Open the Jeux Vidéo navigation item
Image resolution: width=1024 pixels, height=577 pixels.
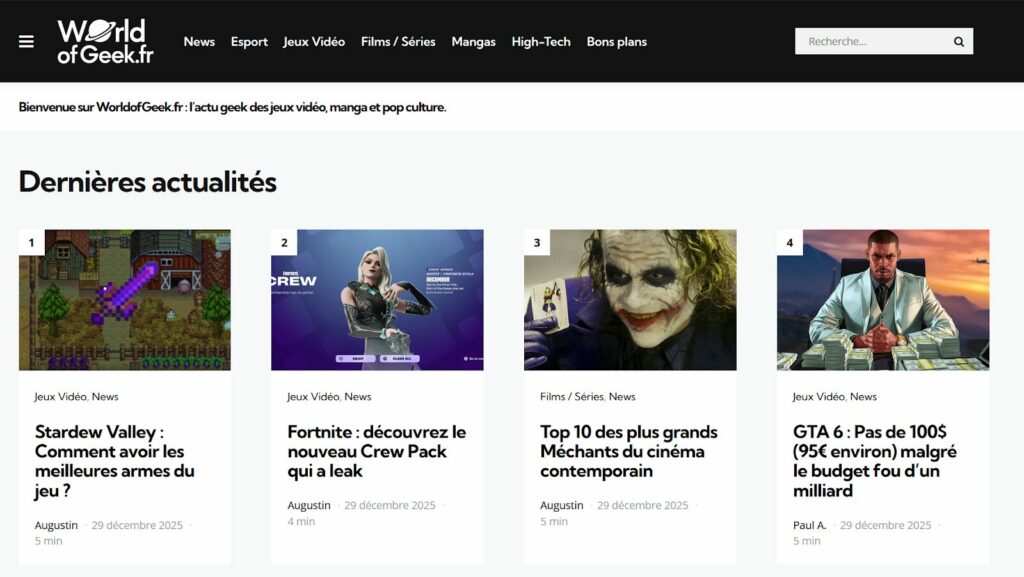pyautogui.click(x=314, y=42)
